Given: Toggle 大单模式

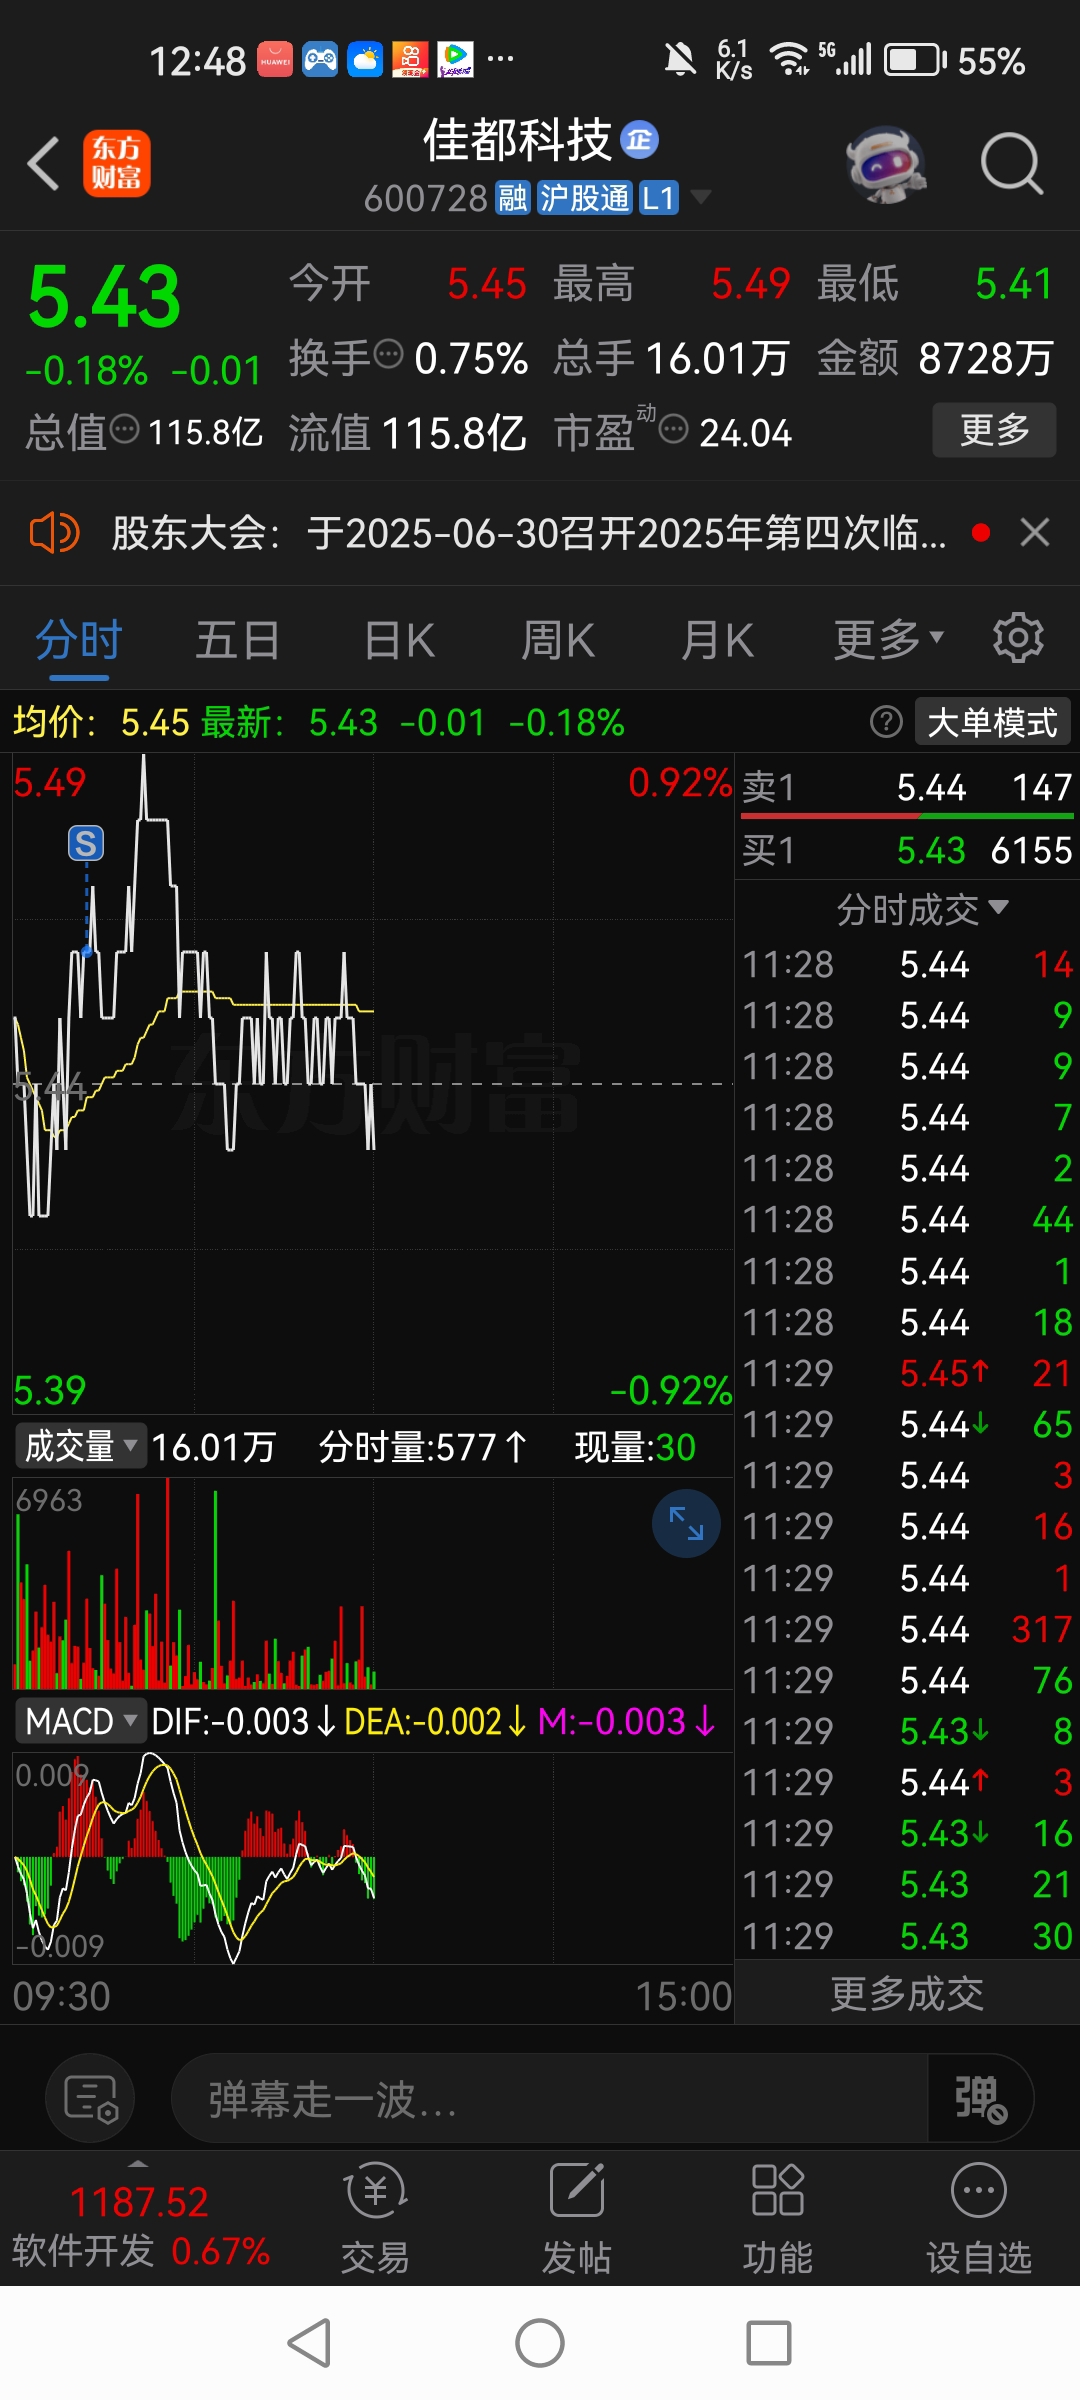Looking at the screenshot, I should point(992,722).
